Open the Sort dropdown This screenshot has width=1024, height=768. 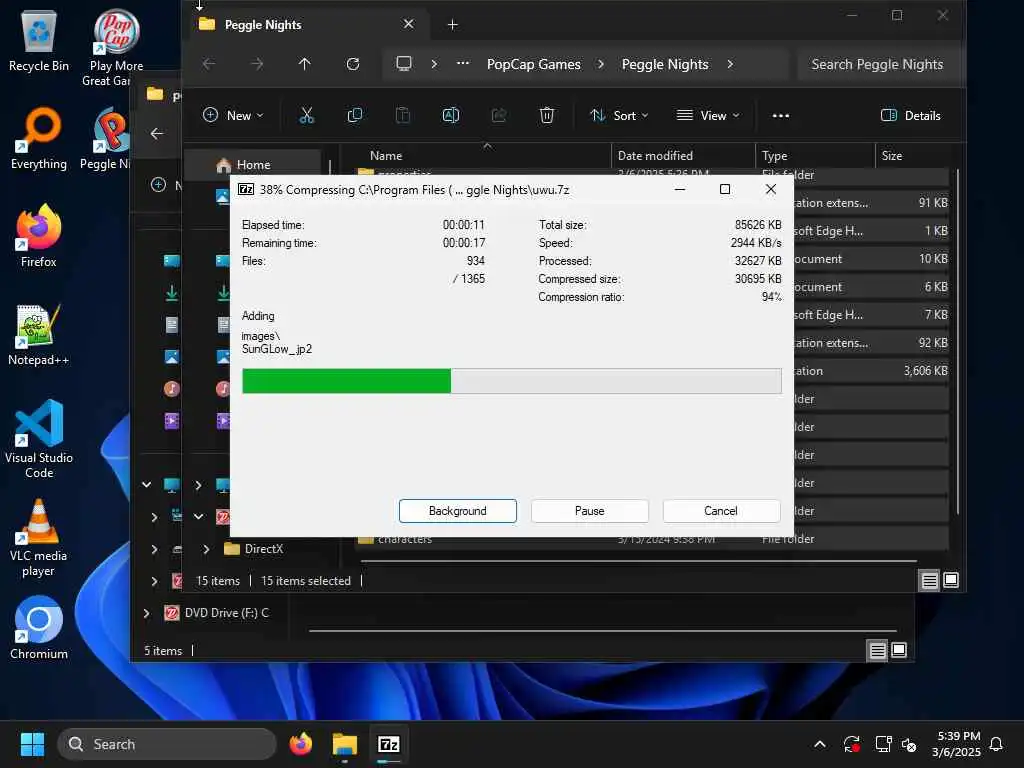(x=619, y=116)
